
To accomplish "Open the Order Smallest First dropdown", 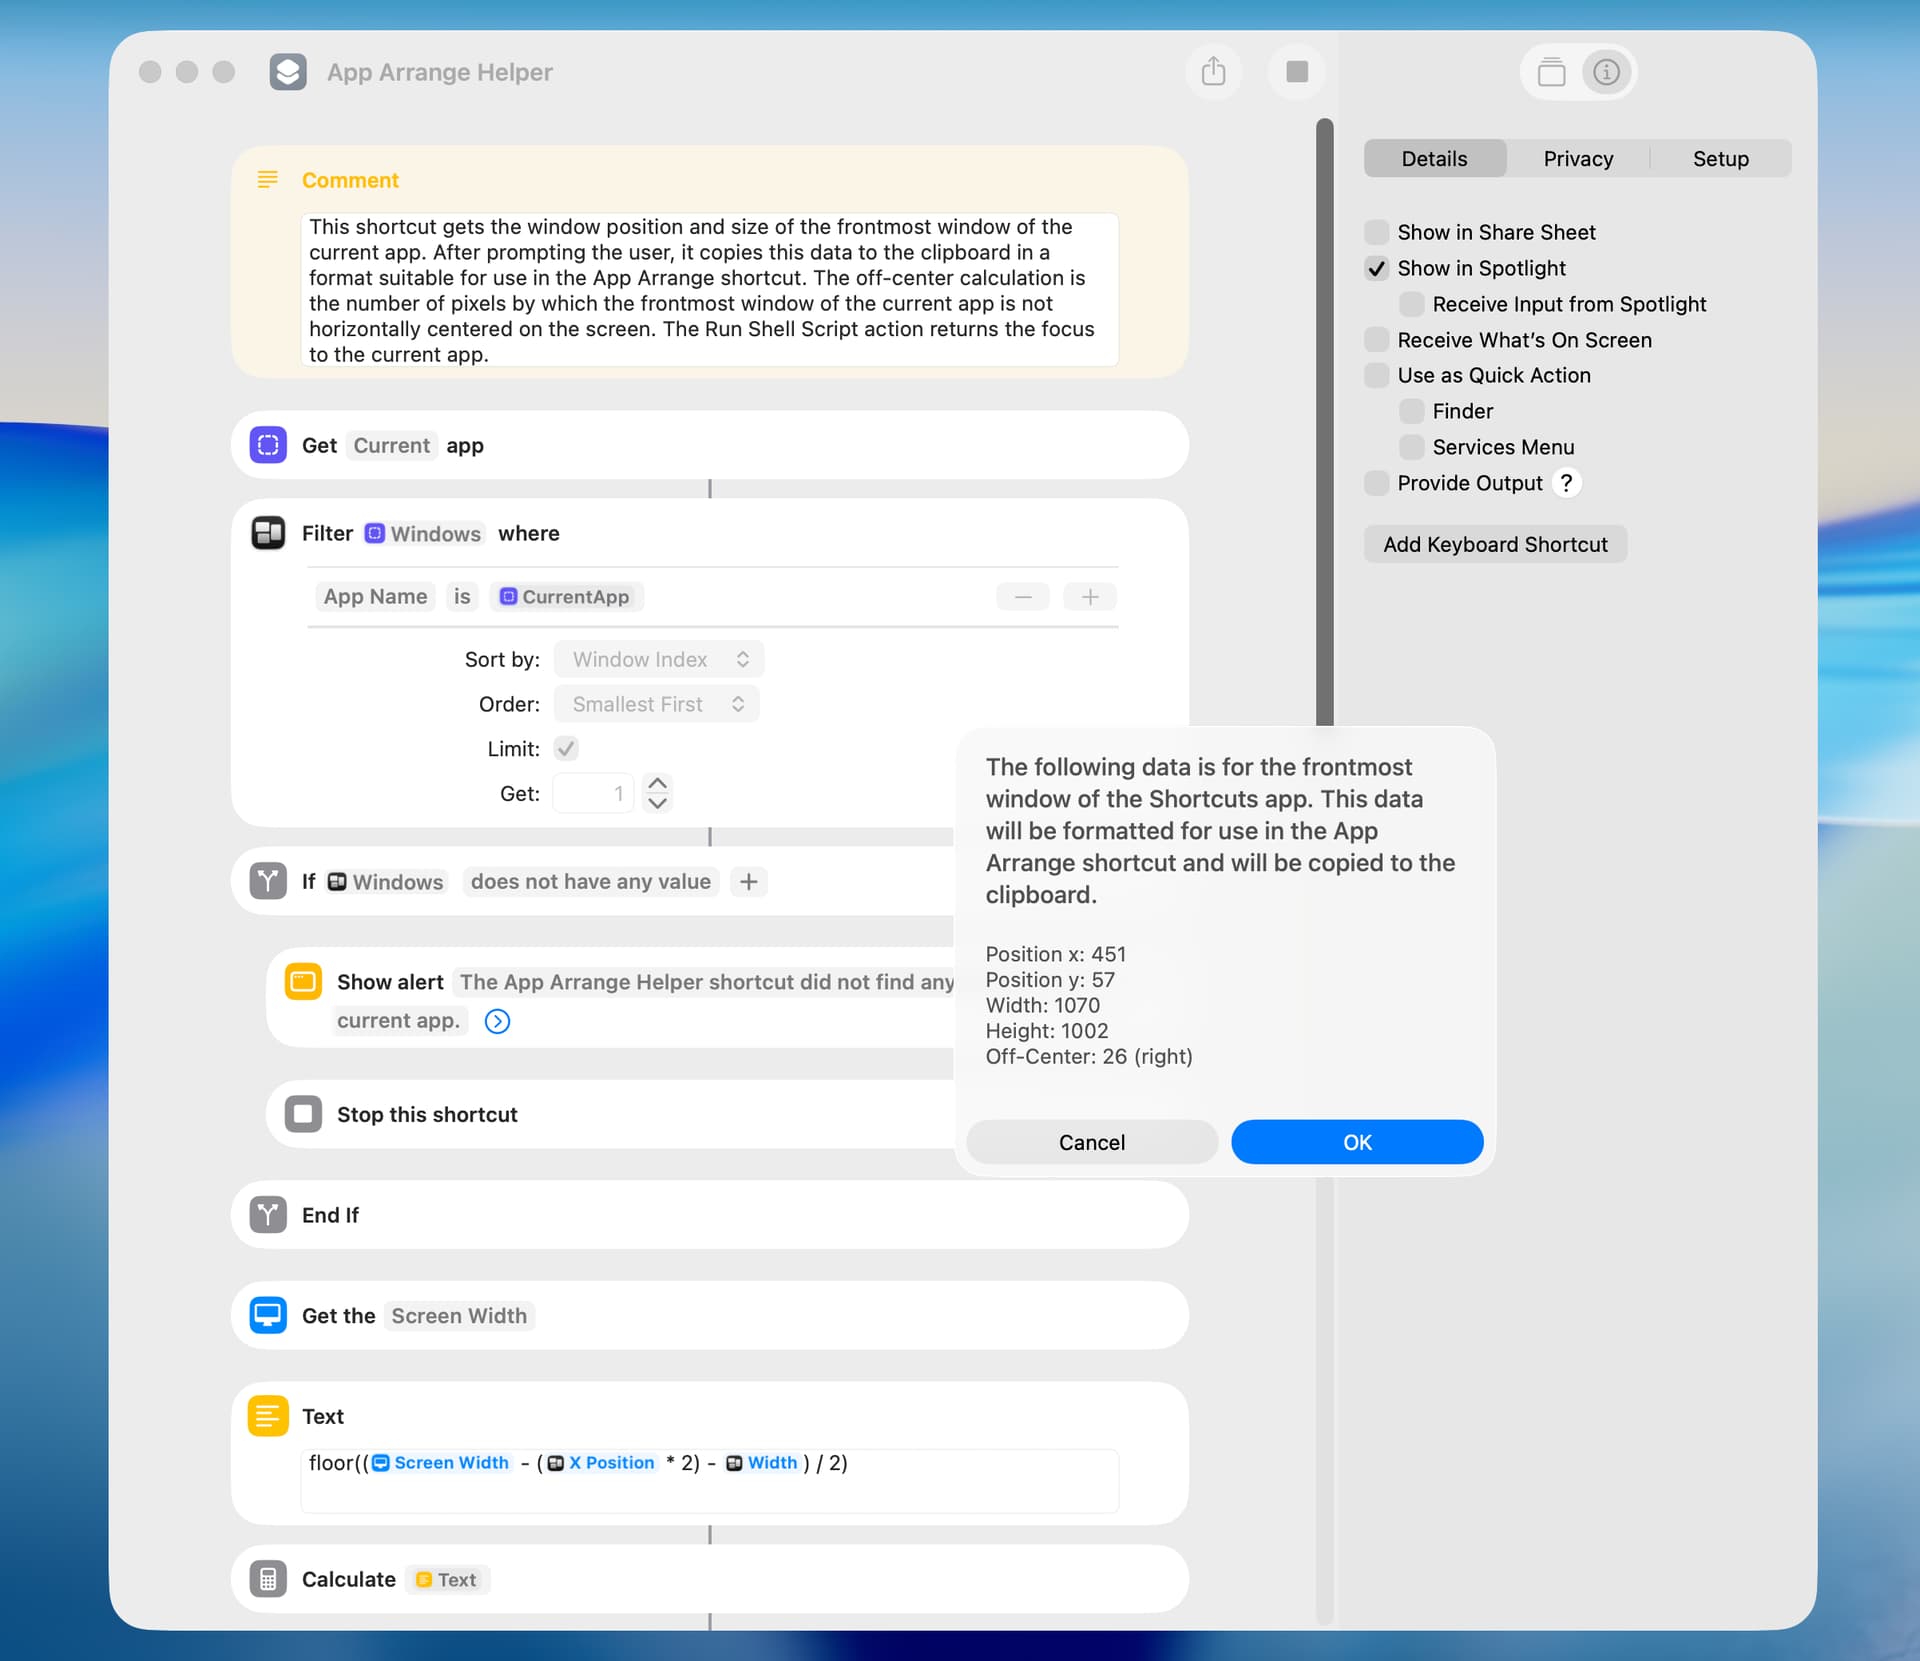I will (657, 704).
